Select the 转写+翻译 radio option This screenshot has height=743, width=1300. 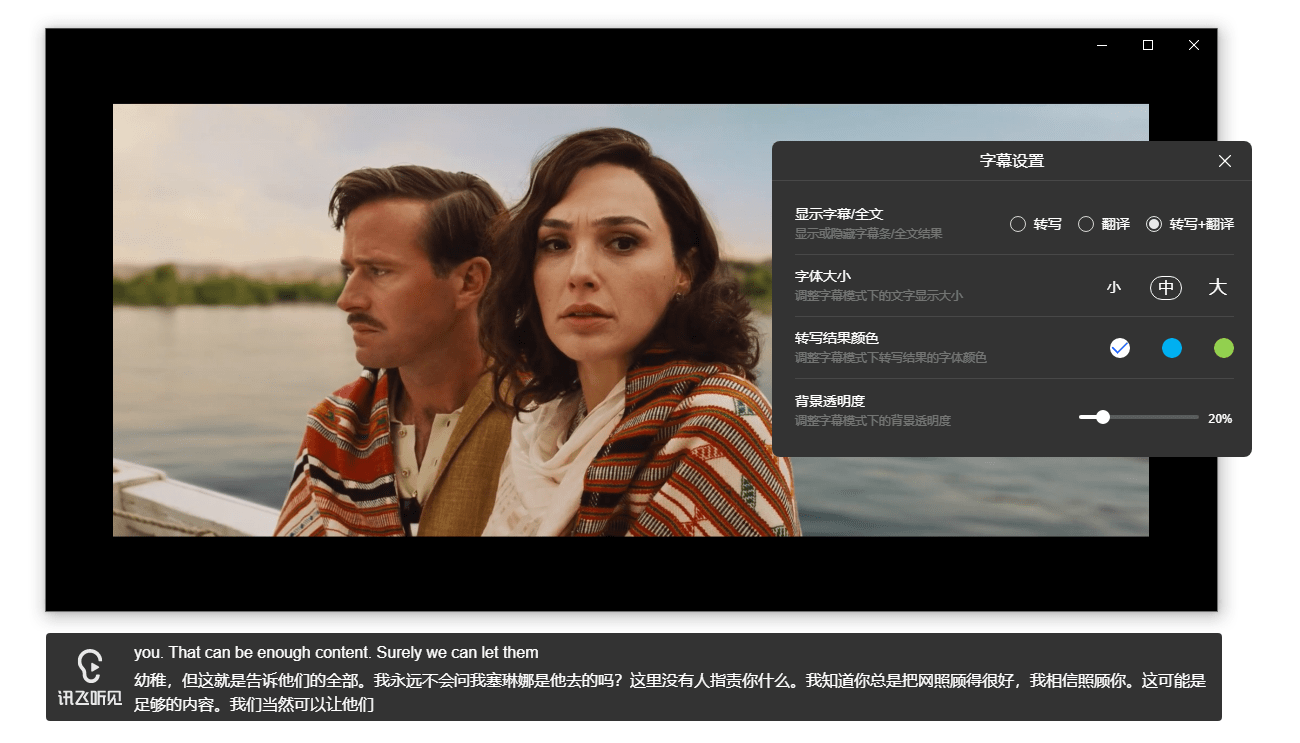pyautogui.click(x=1190, y=224)
